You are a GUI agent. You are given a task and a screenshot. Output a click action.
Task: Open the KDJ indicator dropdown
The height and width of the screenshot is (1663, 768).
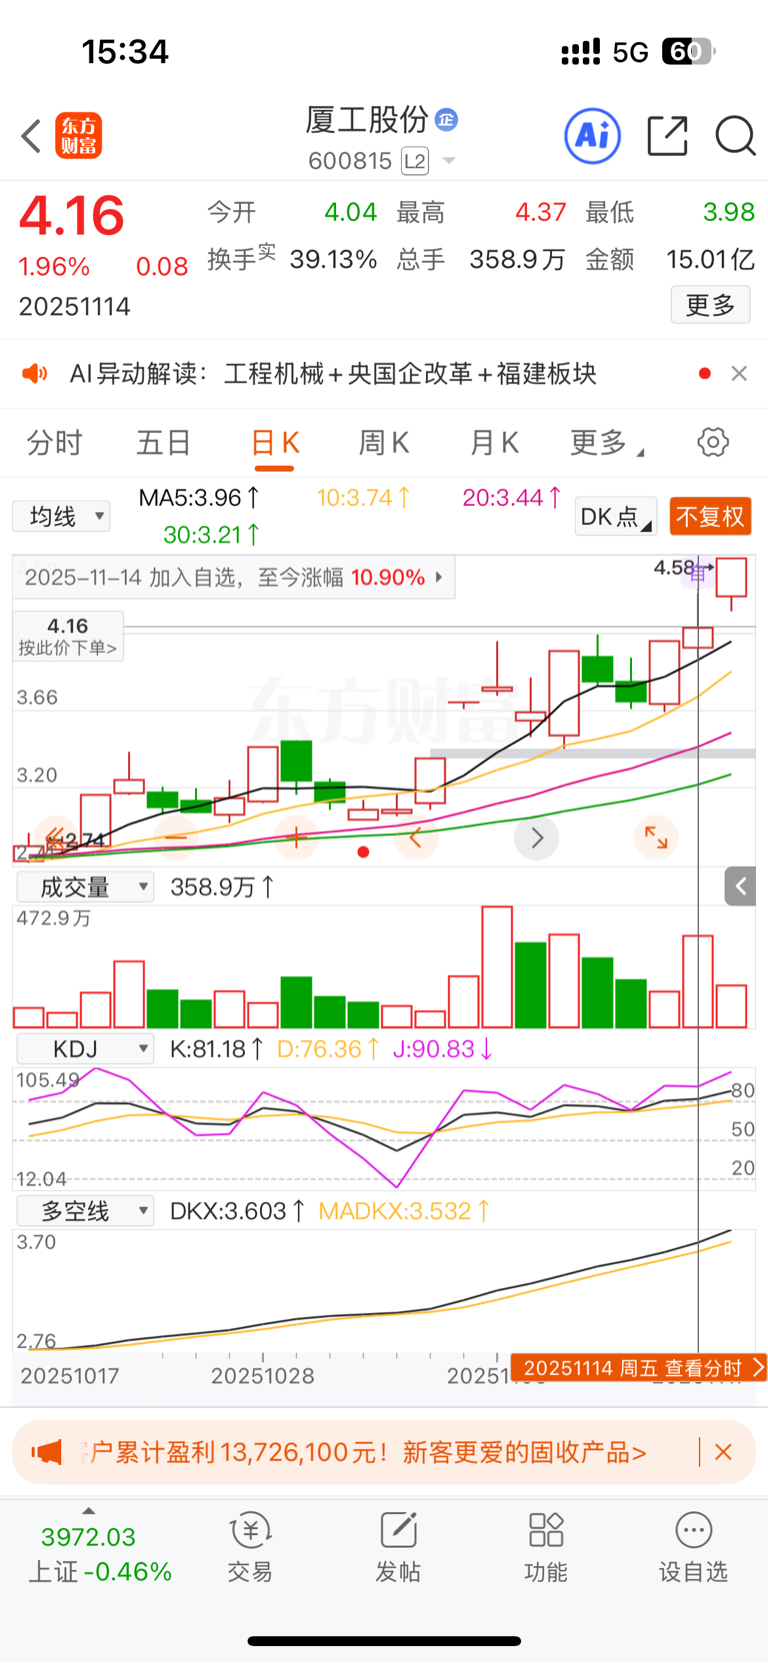(85, 1049)
